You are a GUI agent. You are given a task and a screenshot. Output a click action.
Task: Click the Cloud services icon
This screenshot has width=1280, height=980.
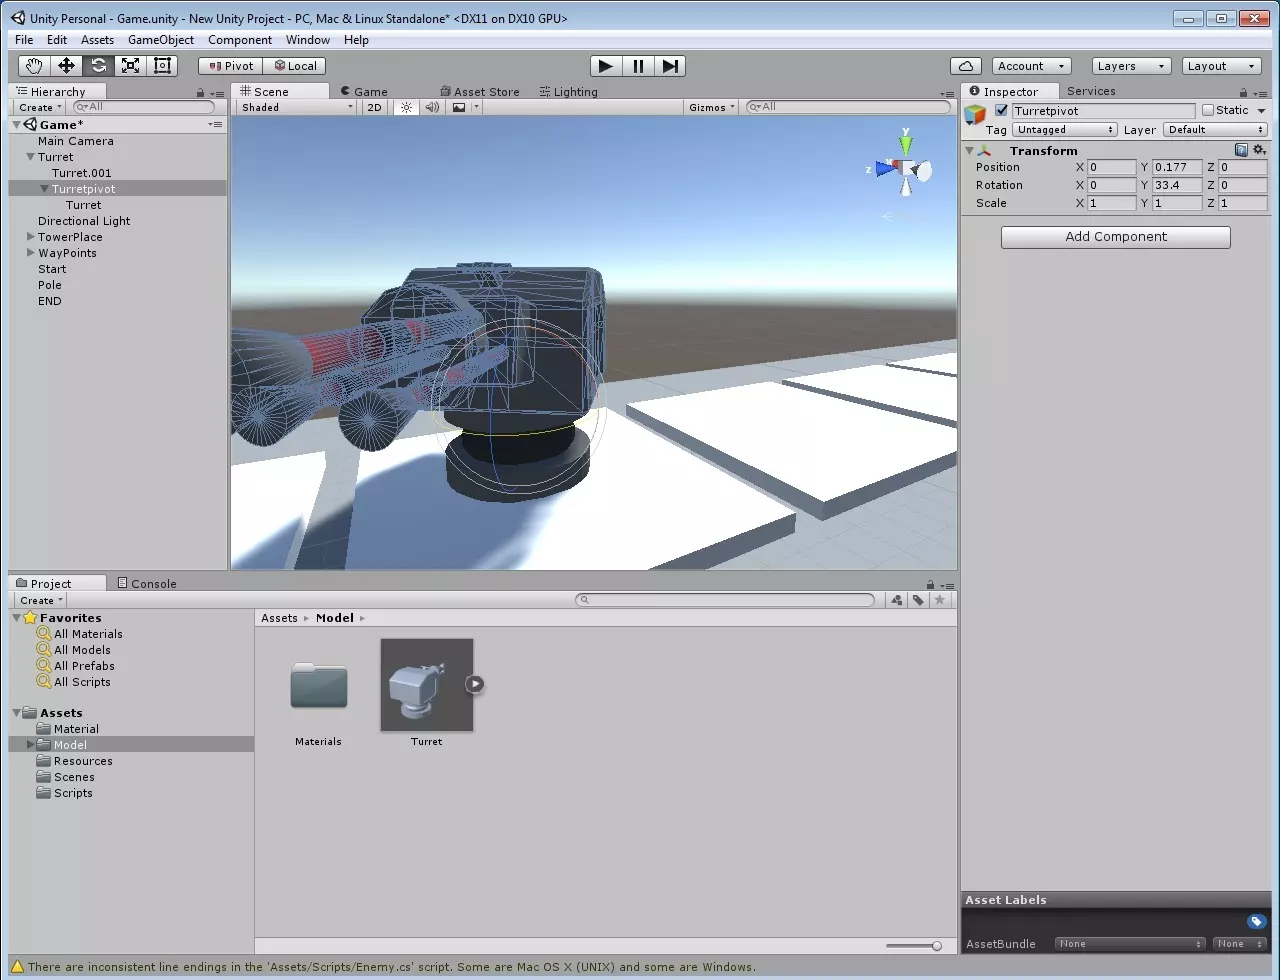[965, 66]
